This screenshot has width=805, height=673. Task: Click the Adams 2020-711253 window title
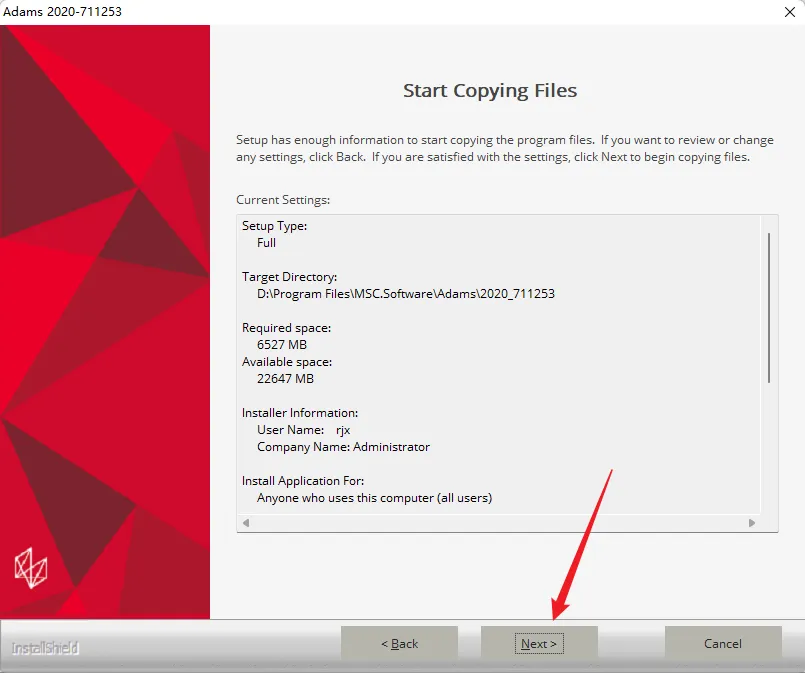click(x=62, y=11)
